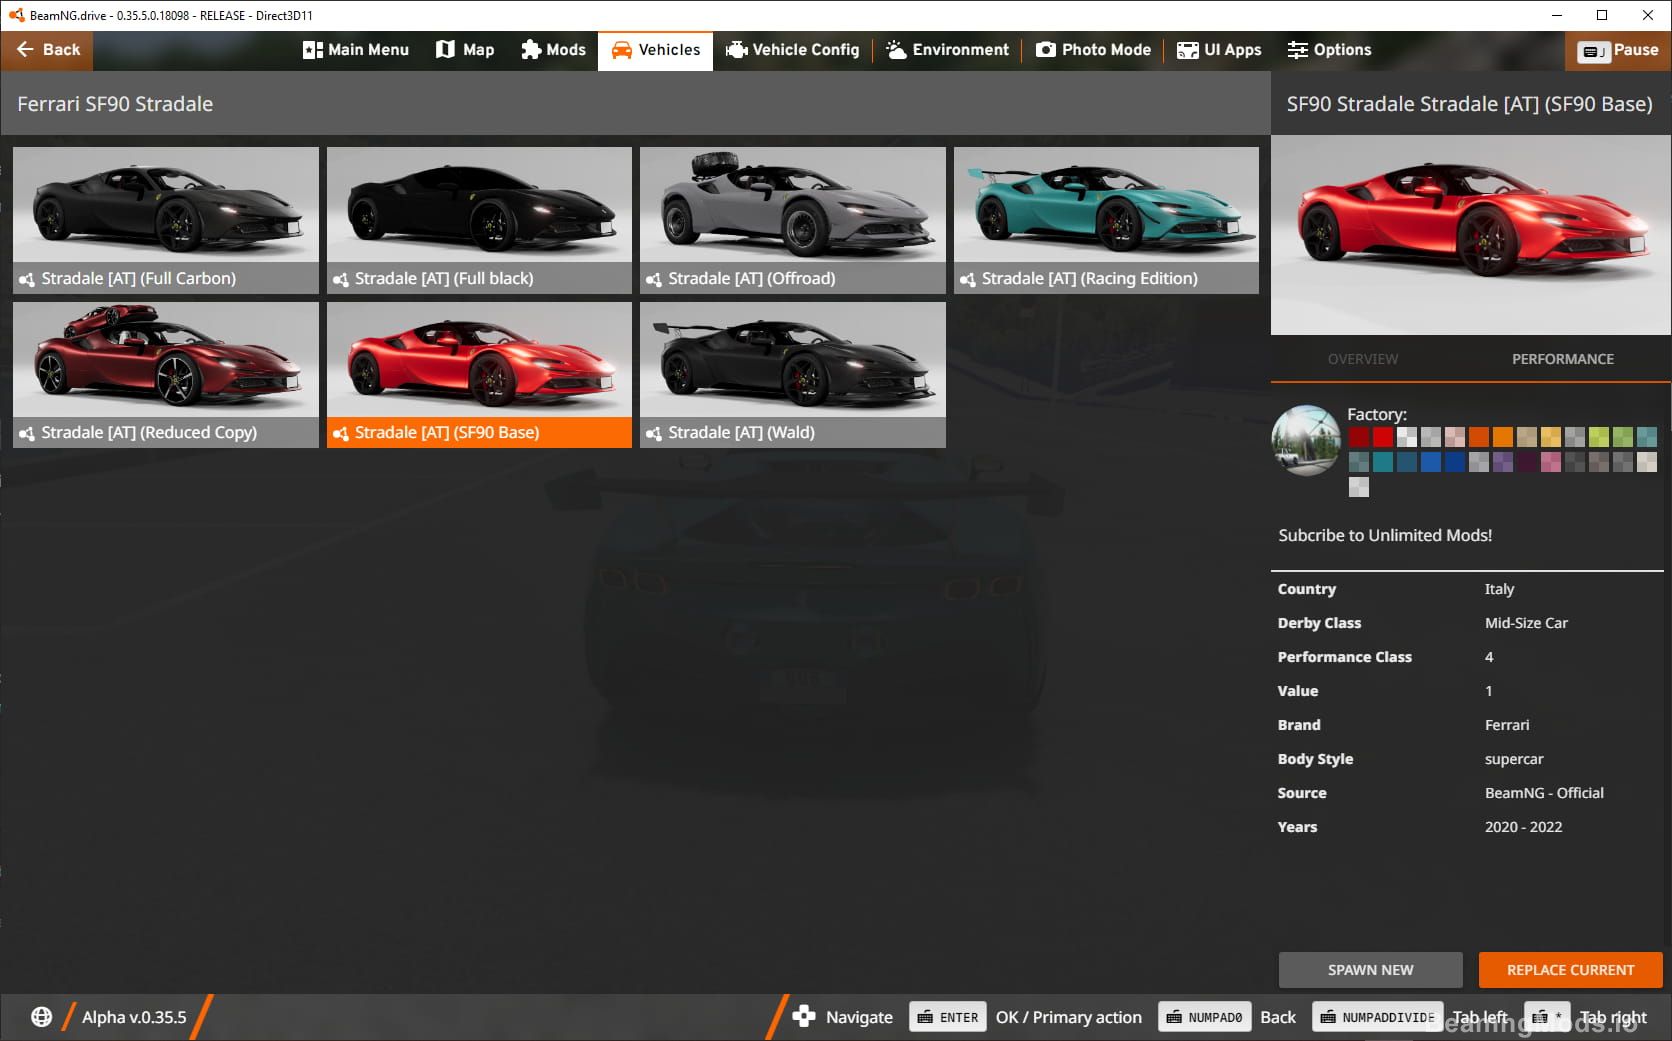Click the Options sliders icon
Screen dimensions: 1672x1041
tap(1298, 50)
